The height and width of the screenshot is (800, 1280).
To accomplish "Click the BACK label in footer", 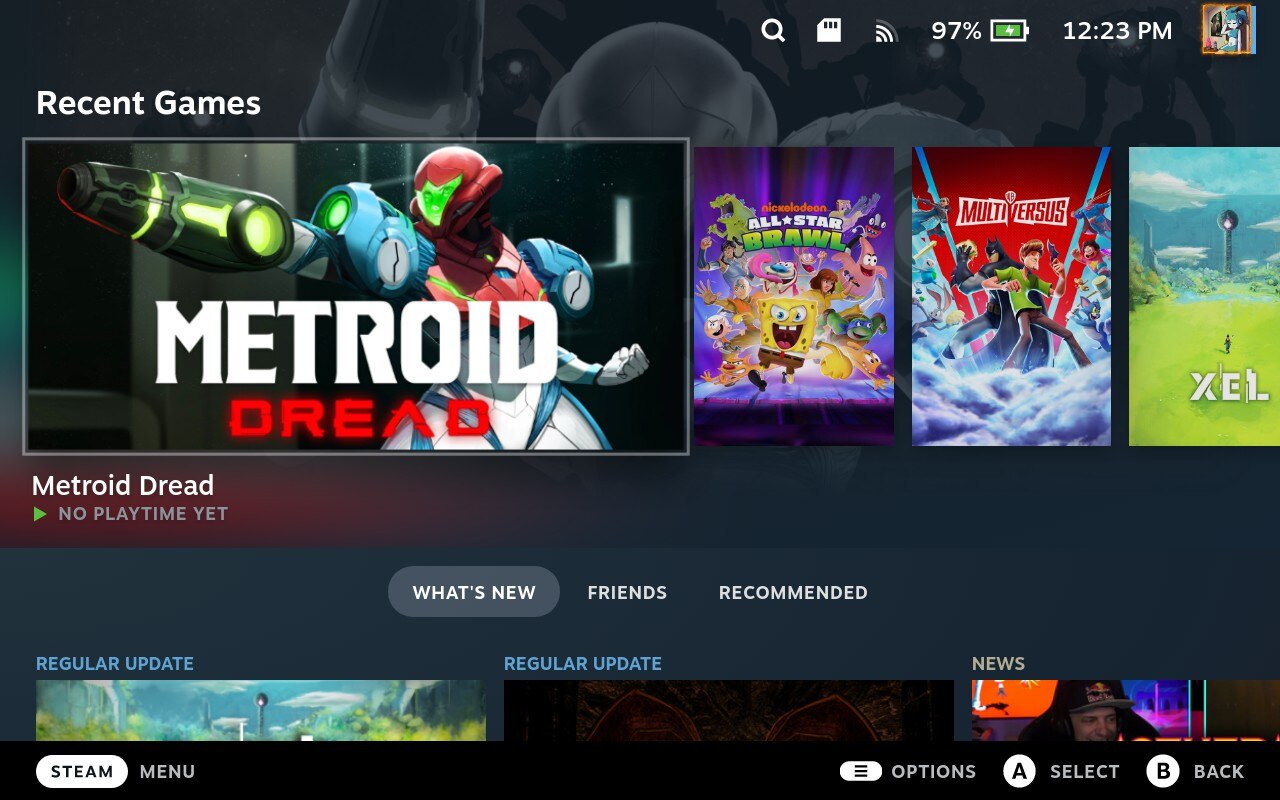I will coord(1219,772).
